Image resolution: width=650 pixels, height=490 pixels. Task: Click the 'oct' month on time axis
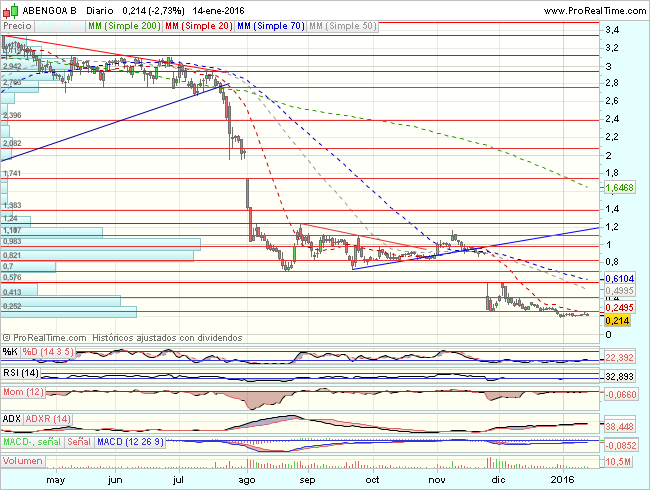[x=372, y=480]
